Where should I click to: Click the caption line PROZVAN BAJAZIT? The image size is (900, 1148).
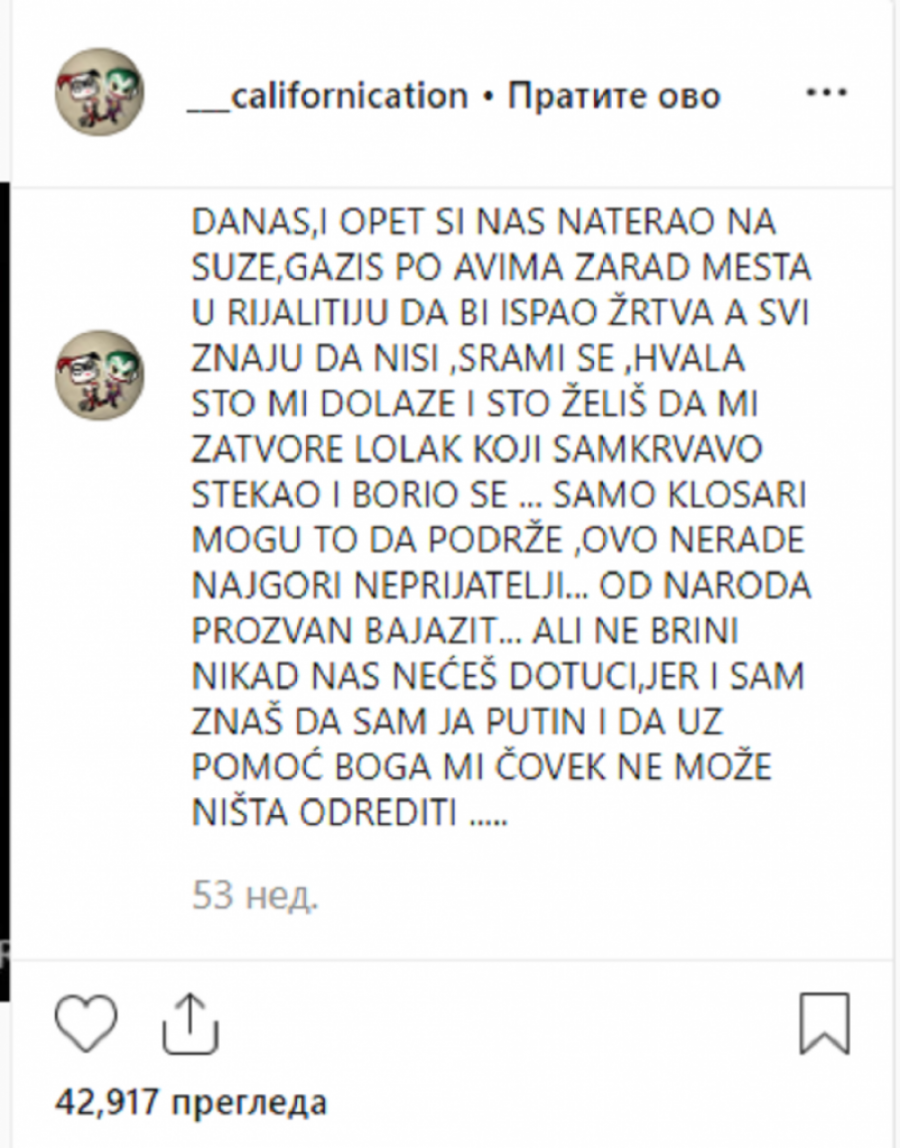point(465,630)
